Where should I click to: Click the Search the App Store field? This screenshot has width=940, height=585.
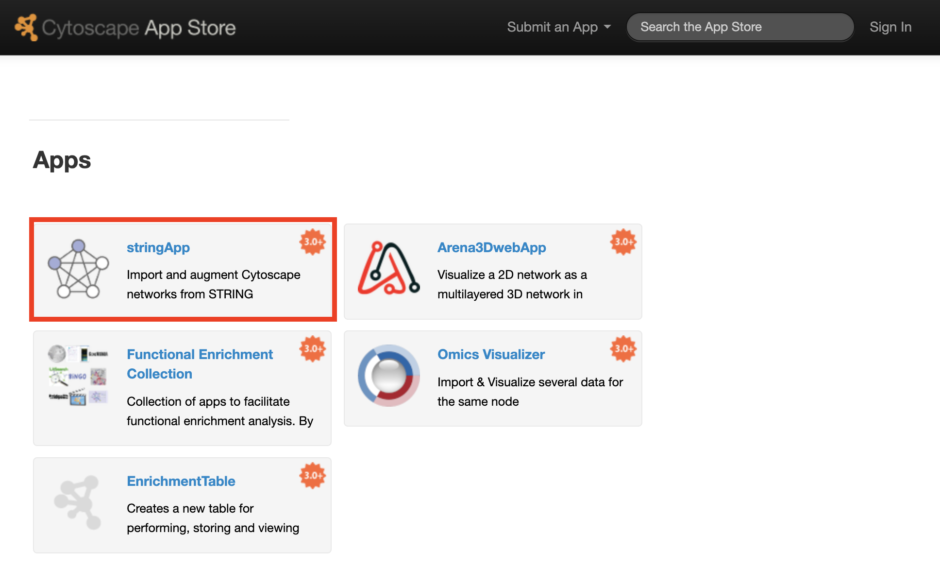pyautogui.click(x=739, y=27)
